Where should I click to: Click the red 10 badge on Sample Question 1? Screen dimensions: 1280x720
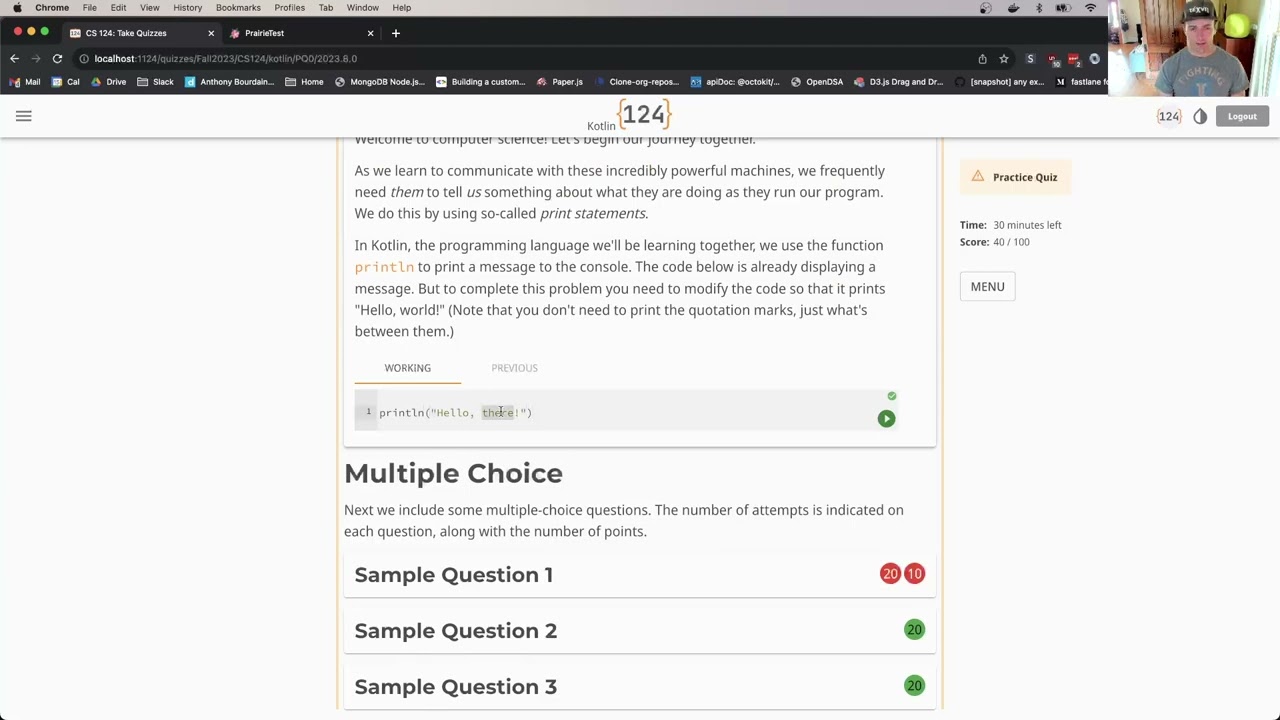914,574
